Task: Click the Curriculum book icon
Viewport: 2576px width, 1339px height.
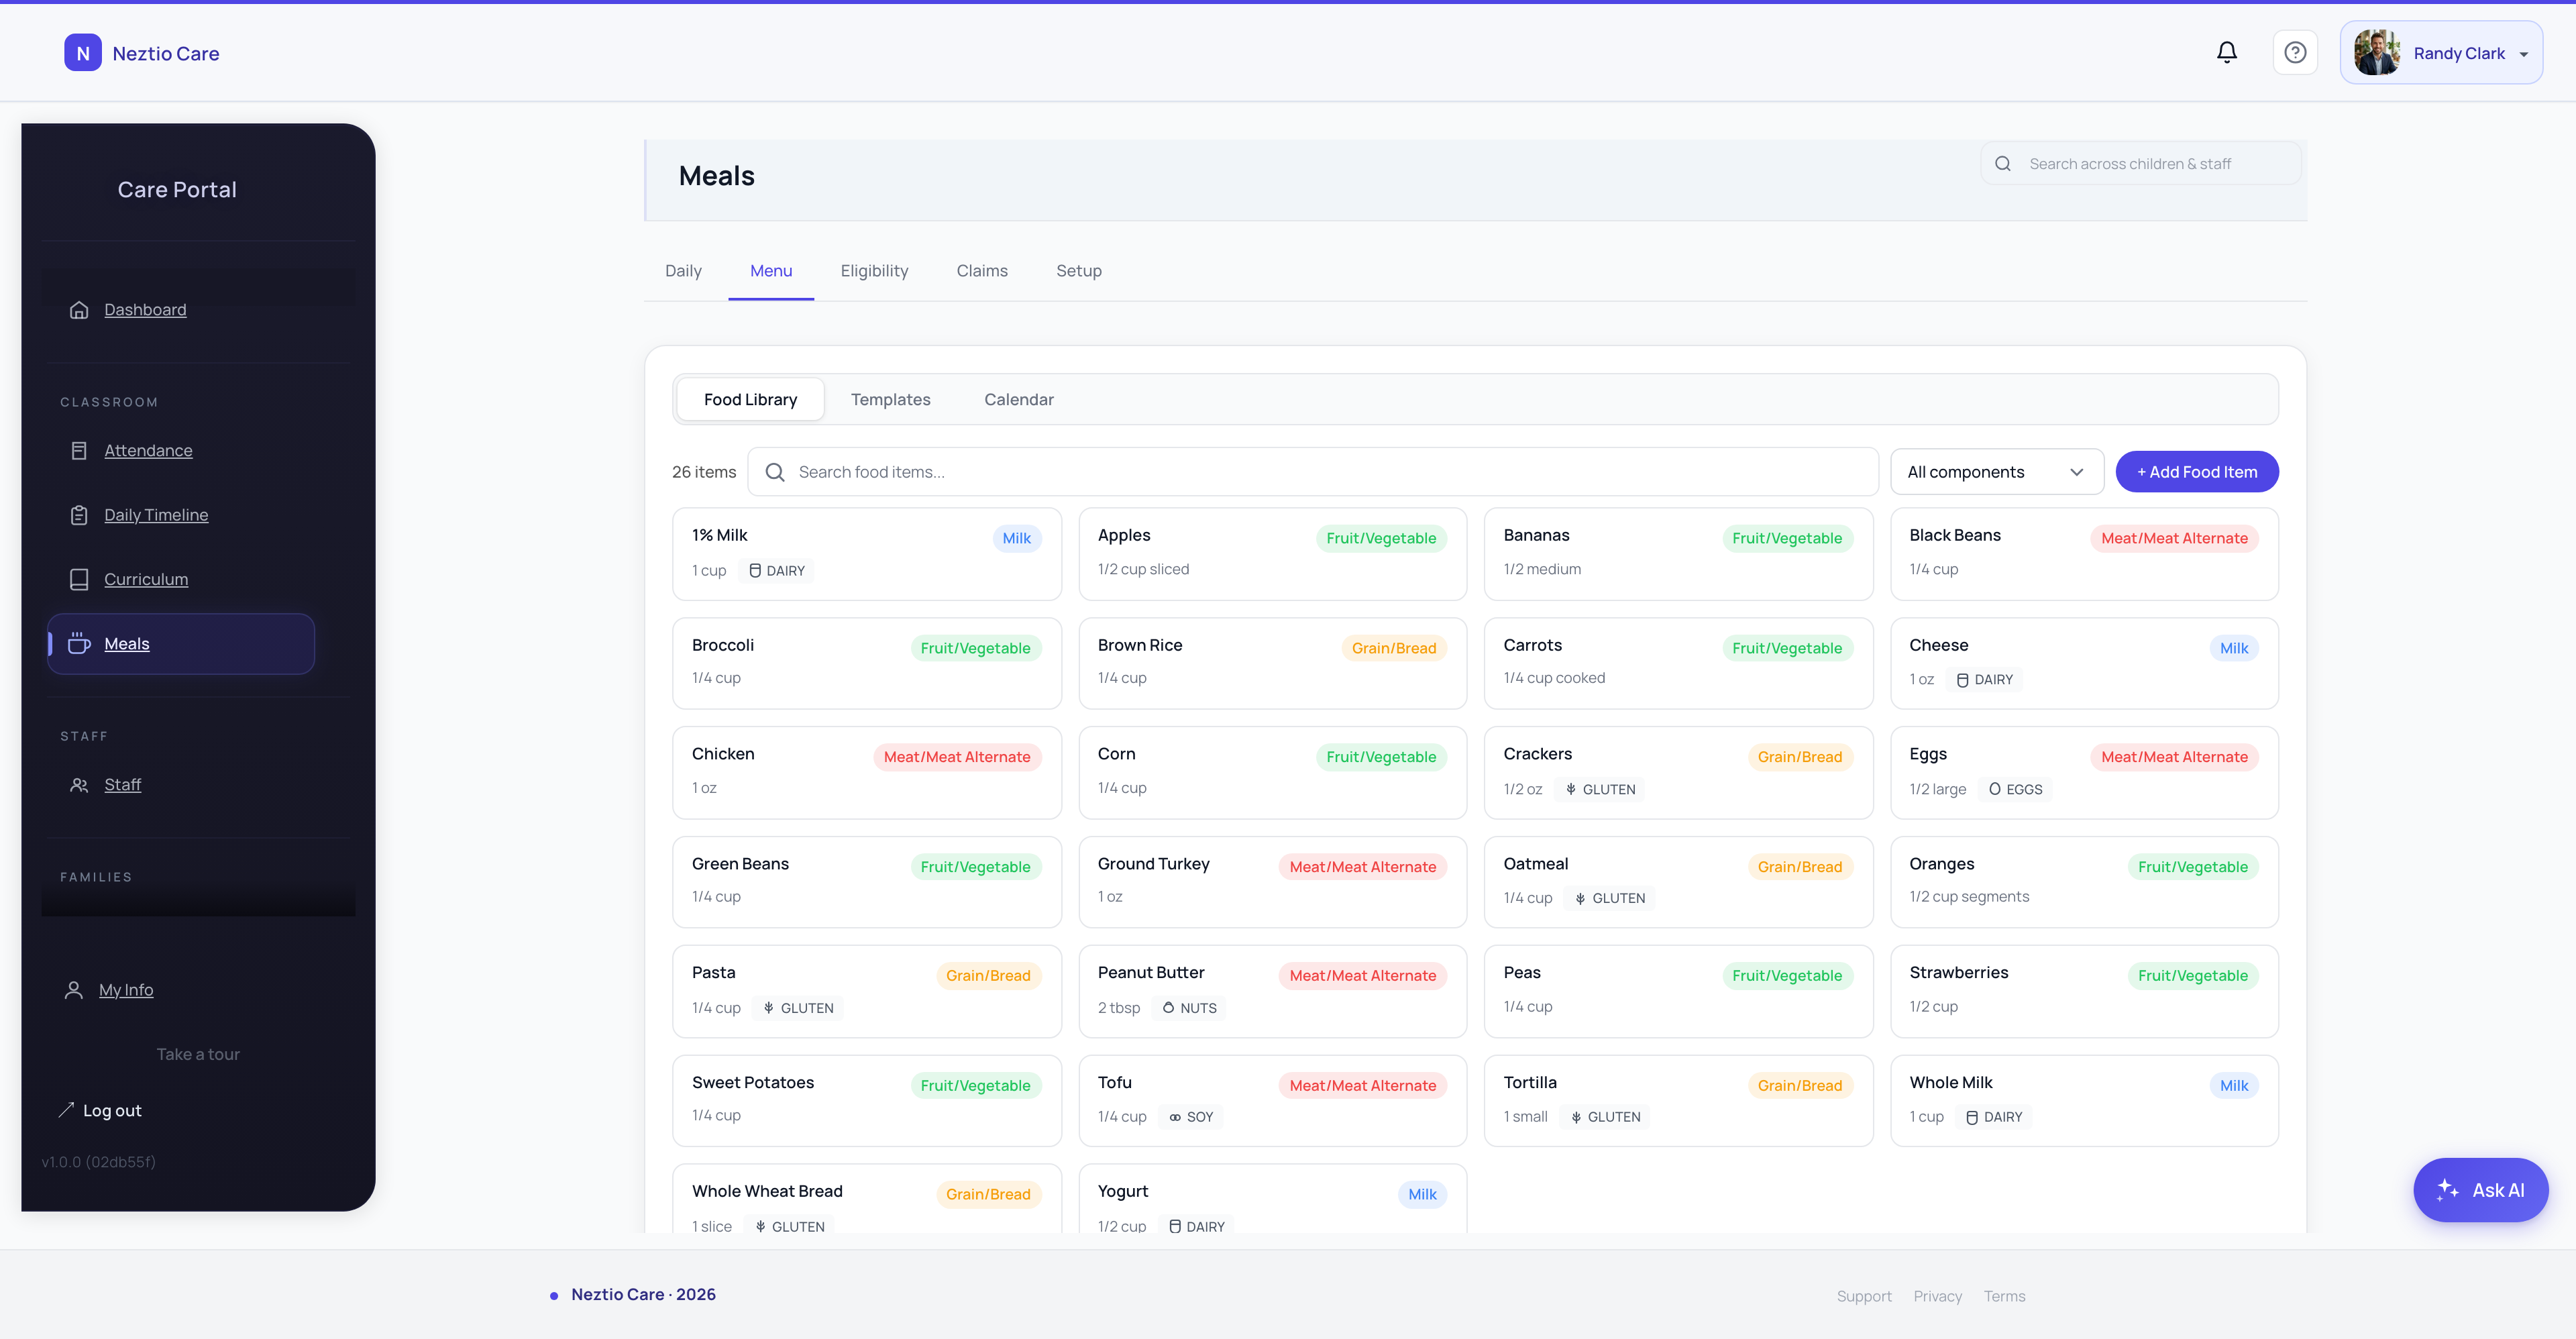Action: click(79, 579)
